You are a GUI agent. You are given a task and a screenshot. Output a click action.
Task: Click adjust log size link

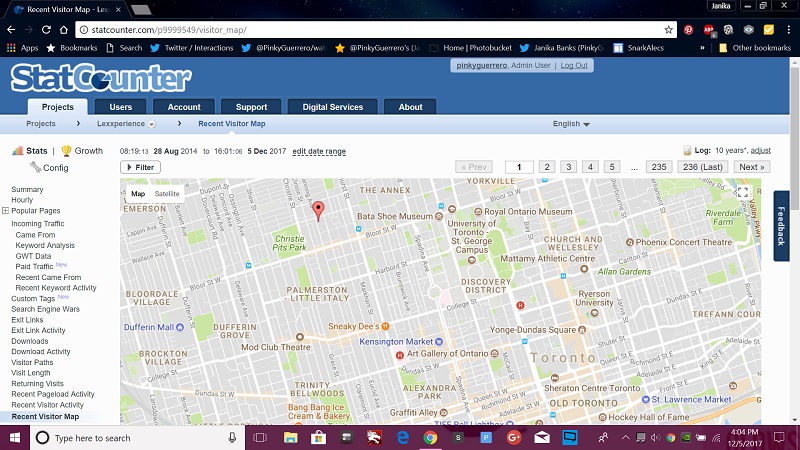click(760, 151)
